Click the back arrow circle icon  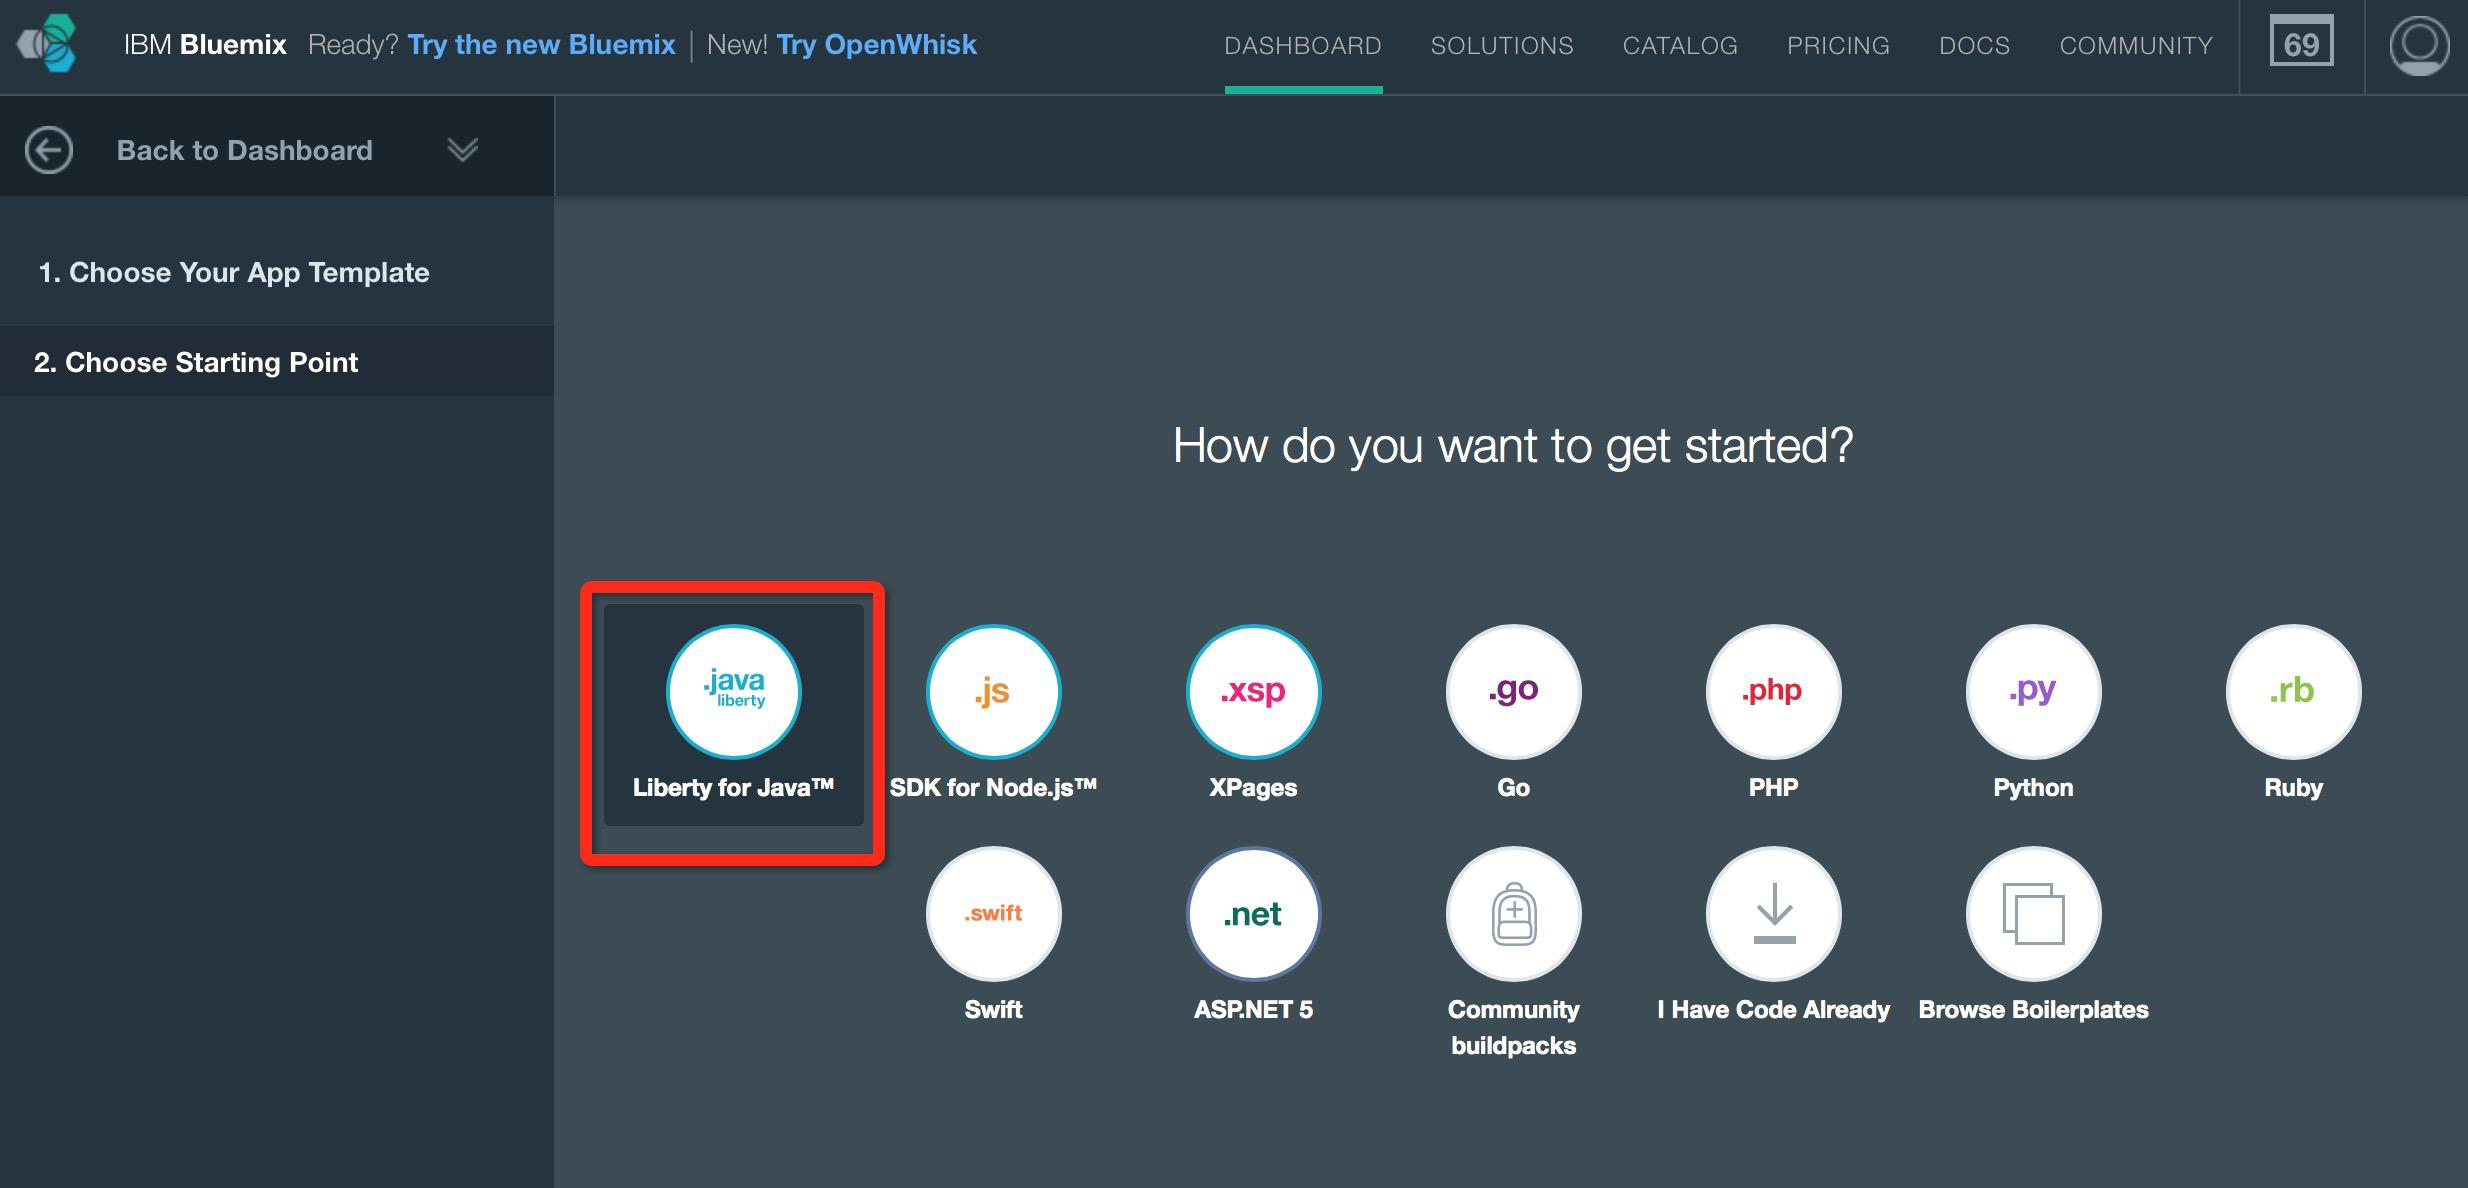point(48,150)
